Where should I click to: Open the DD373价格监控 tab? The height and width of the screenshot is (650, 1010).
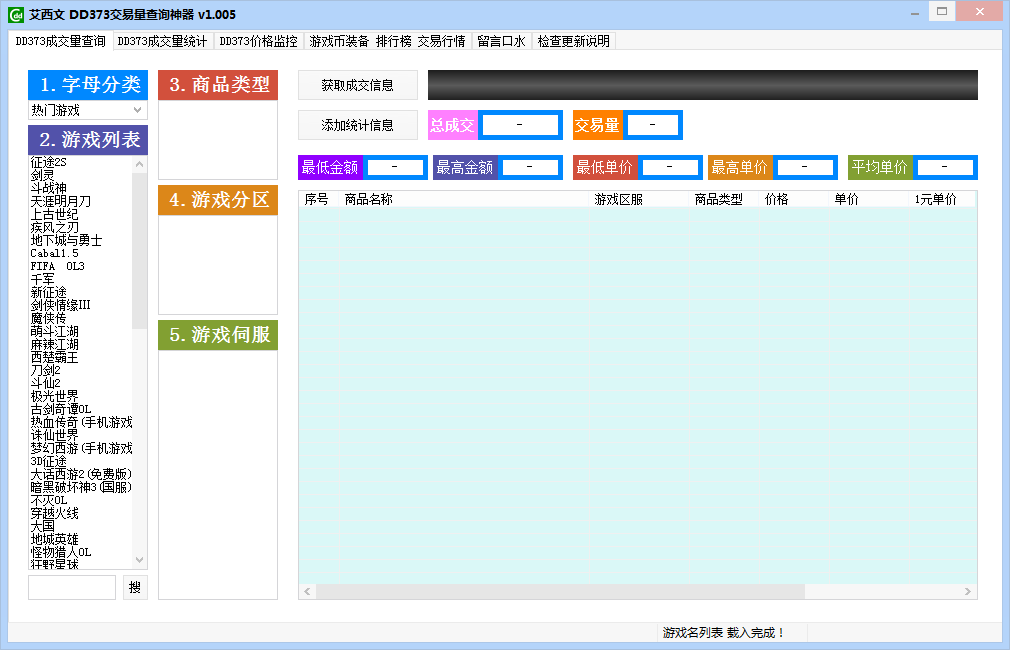point(258,41)
